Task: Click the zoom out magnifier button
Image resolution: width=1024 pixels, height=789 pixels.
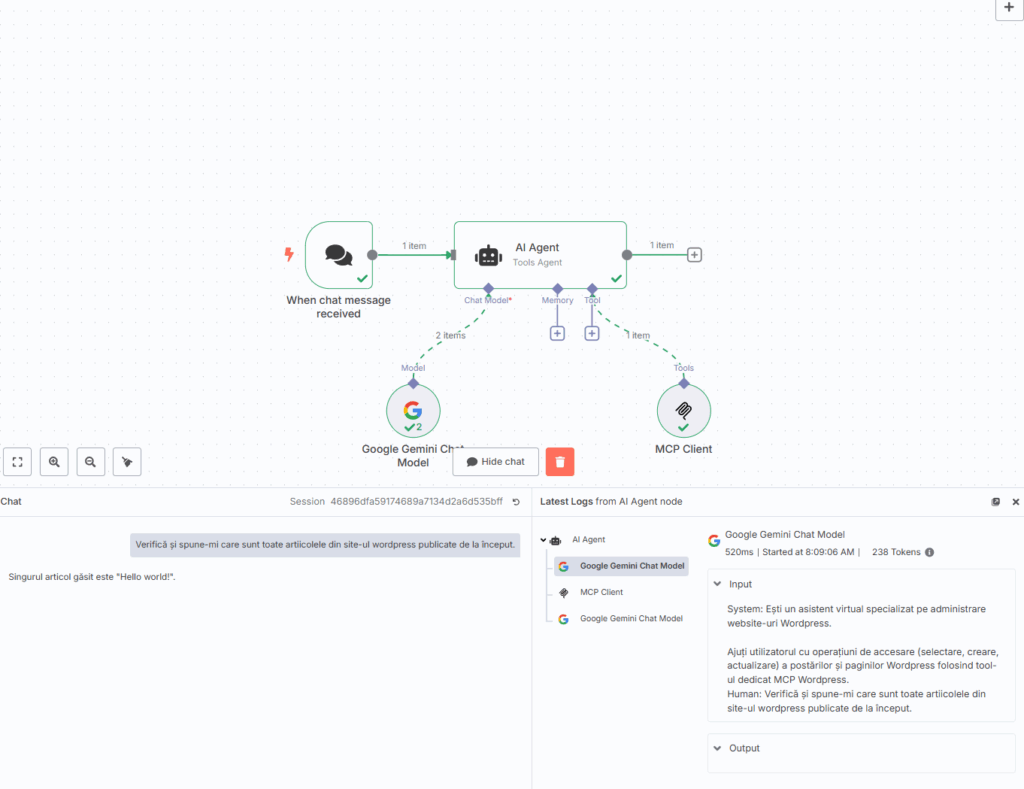Action: [91, 462]
